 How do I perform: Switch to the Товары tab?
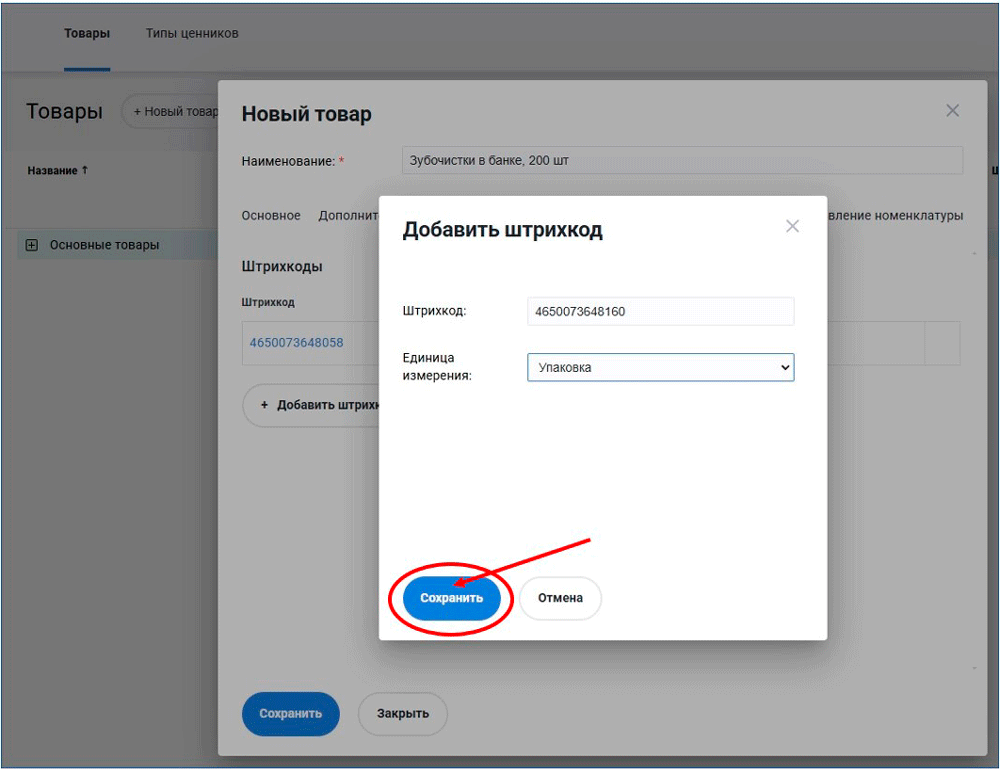click(87, 34)
